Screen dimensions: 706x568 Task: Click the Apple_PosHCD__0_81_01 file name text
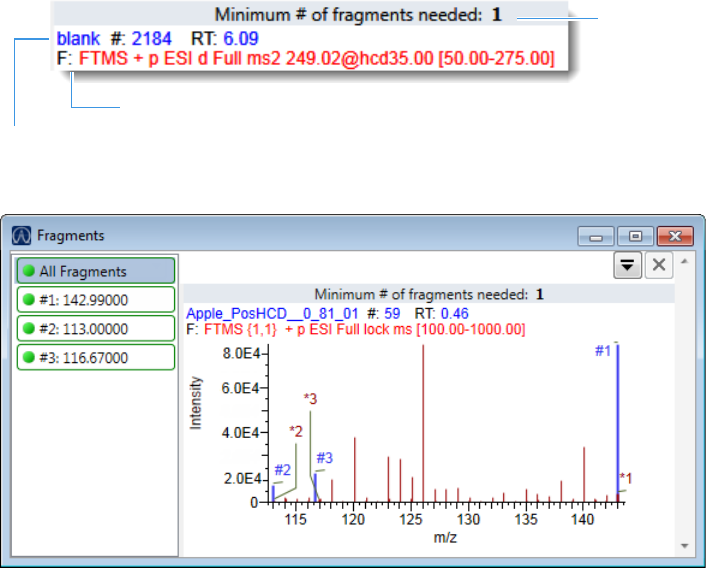272,313
